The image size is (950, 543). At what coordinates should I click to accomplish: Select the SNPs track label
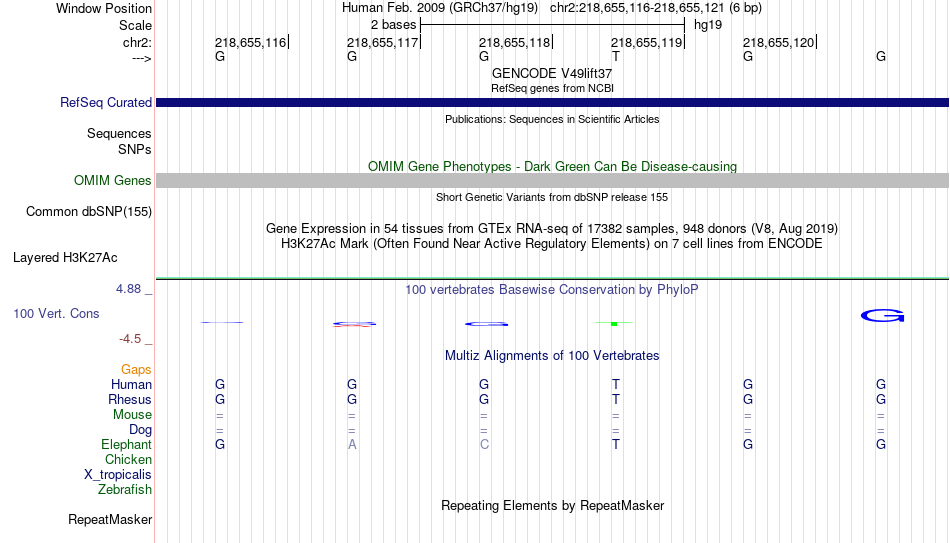(x=135, y=149)
